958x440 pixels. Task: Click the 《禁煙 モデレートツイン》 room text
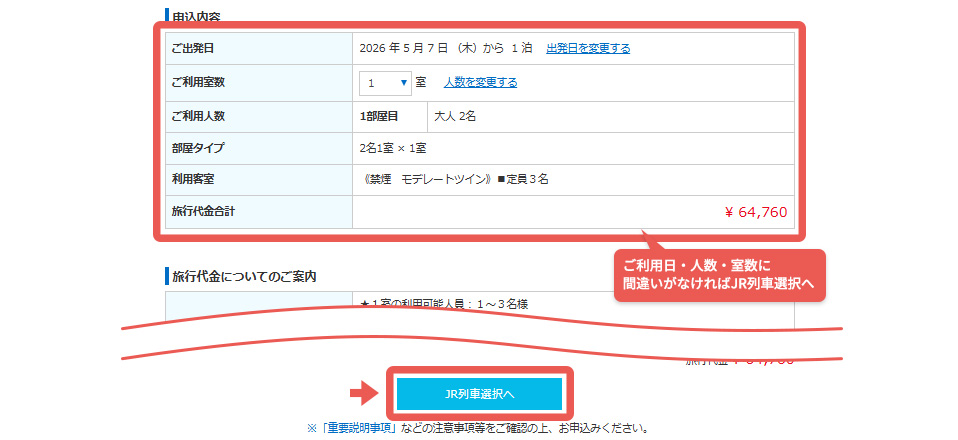428,180
